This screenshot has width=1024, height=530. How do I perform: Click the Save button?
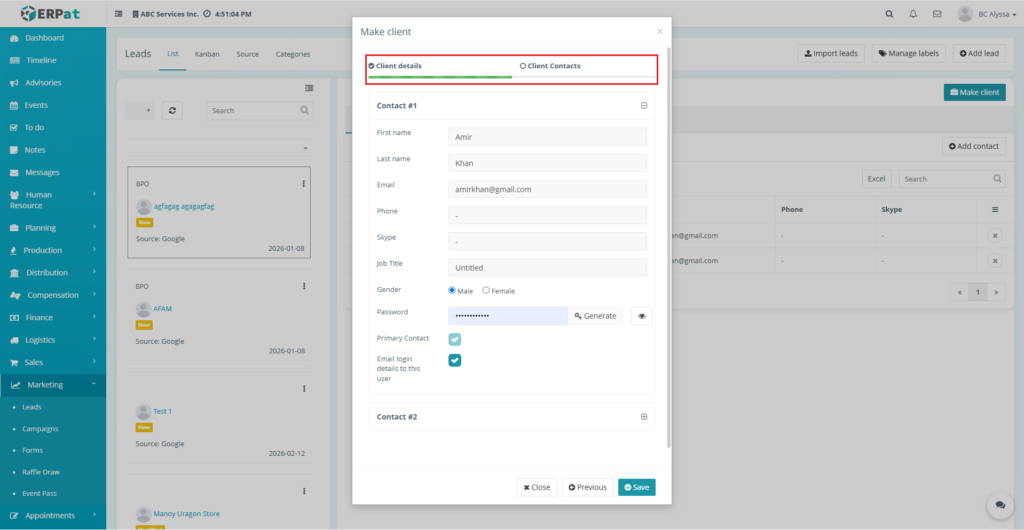pyautogui.click(x=636, y=487)
